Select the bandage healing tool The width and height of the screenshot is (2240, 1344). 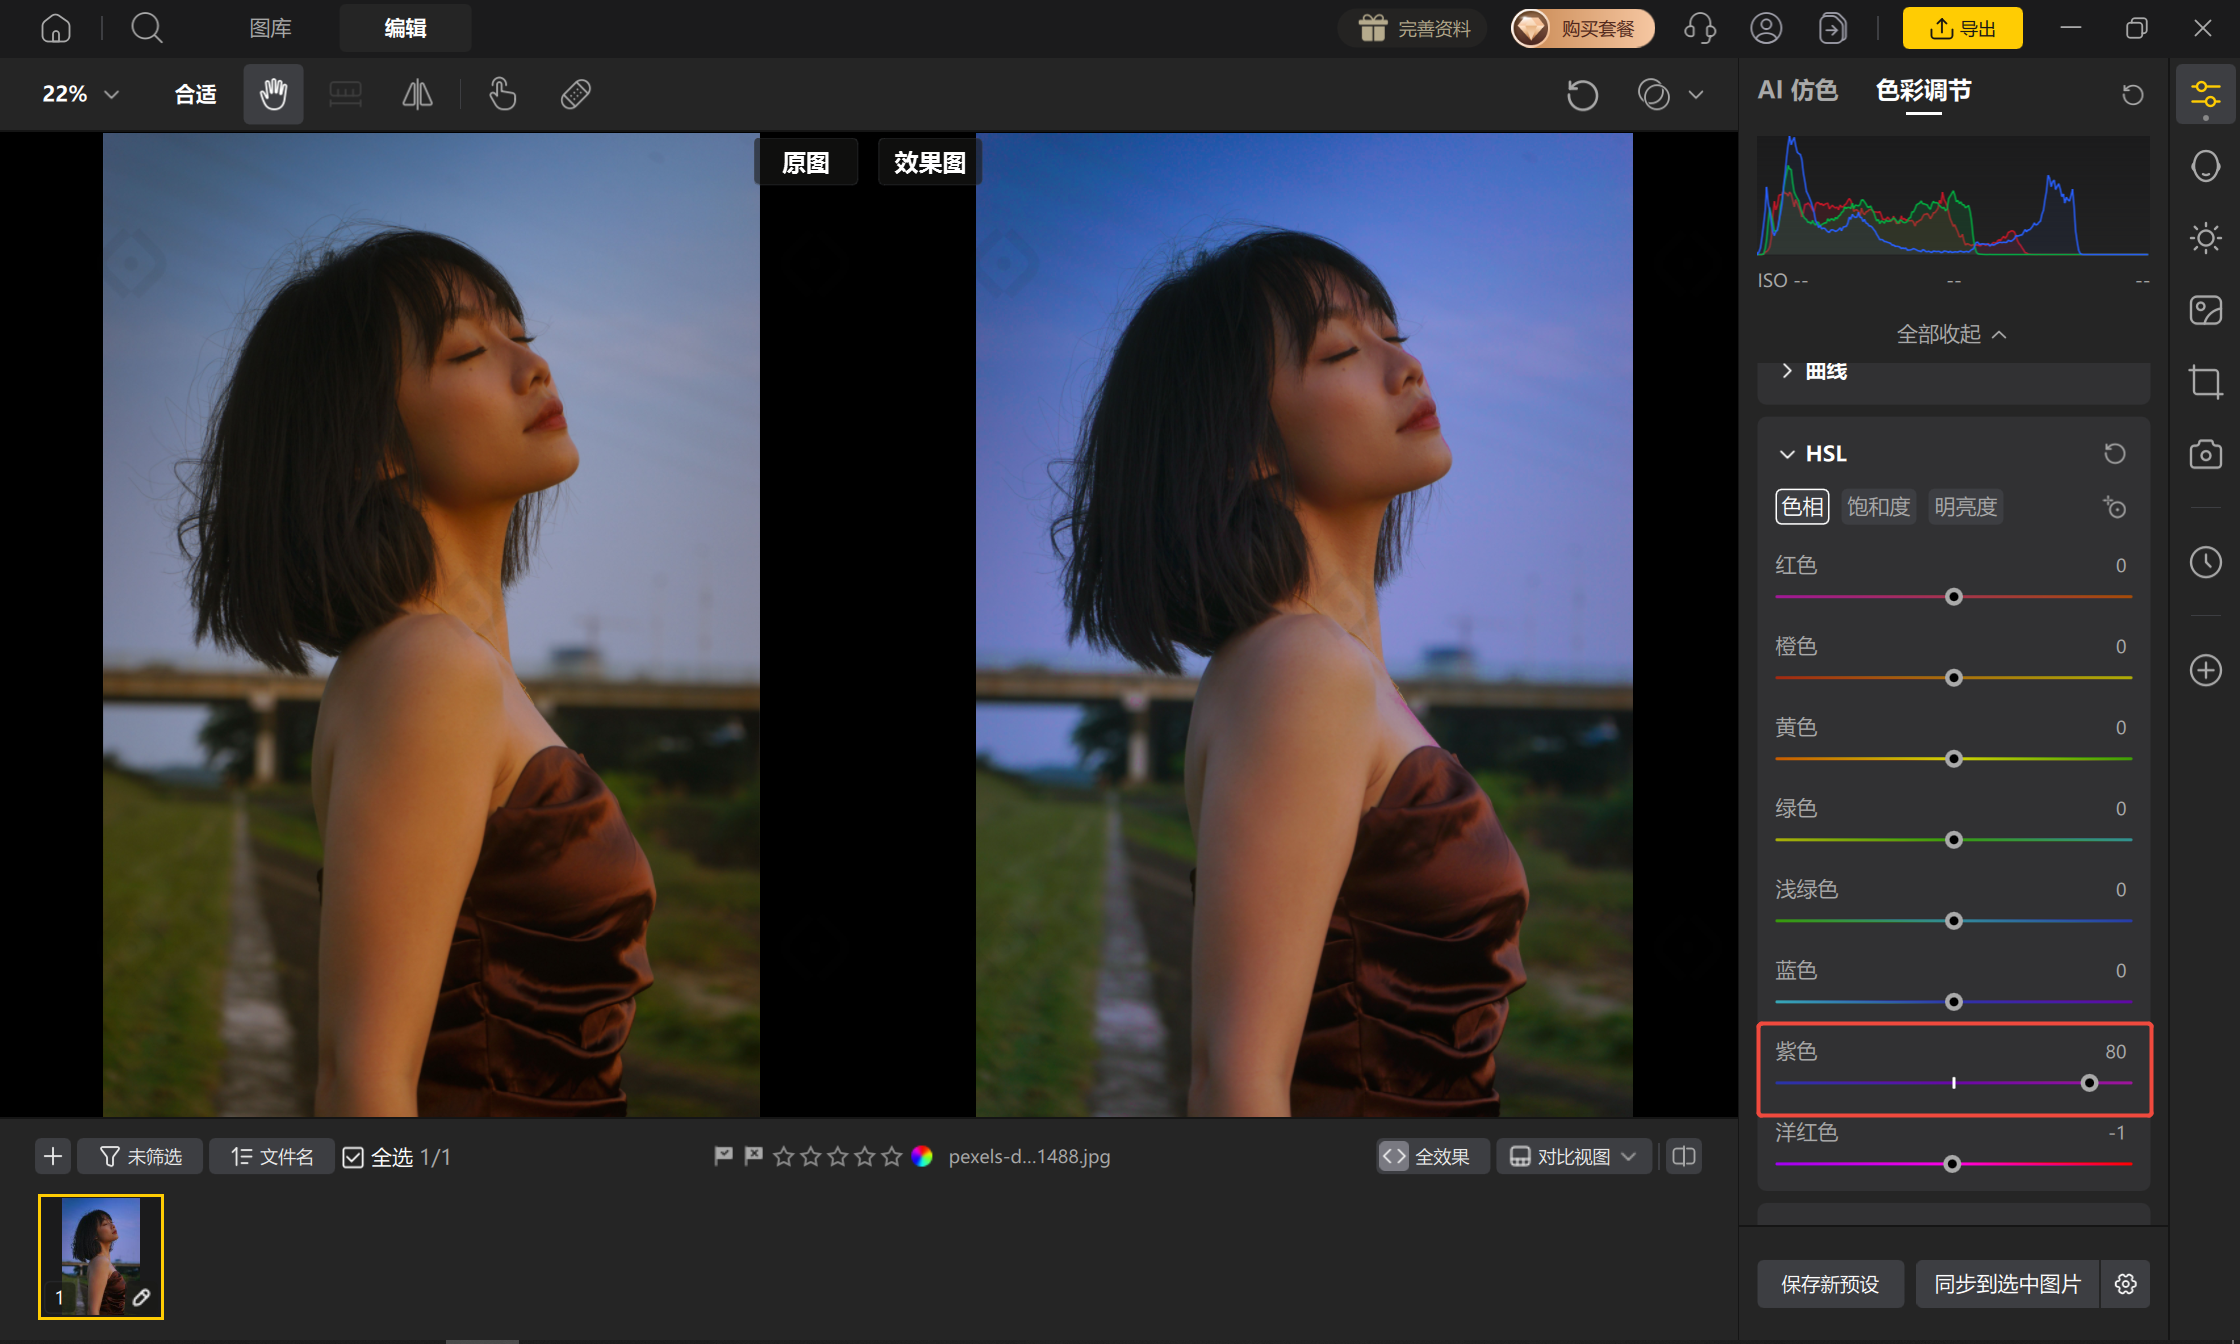[575, 94]
